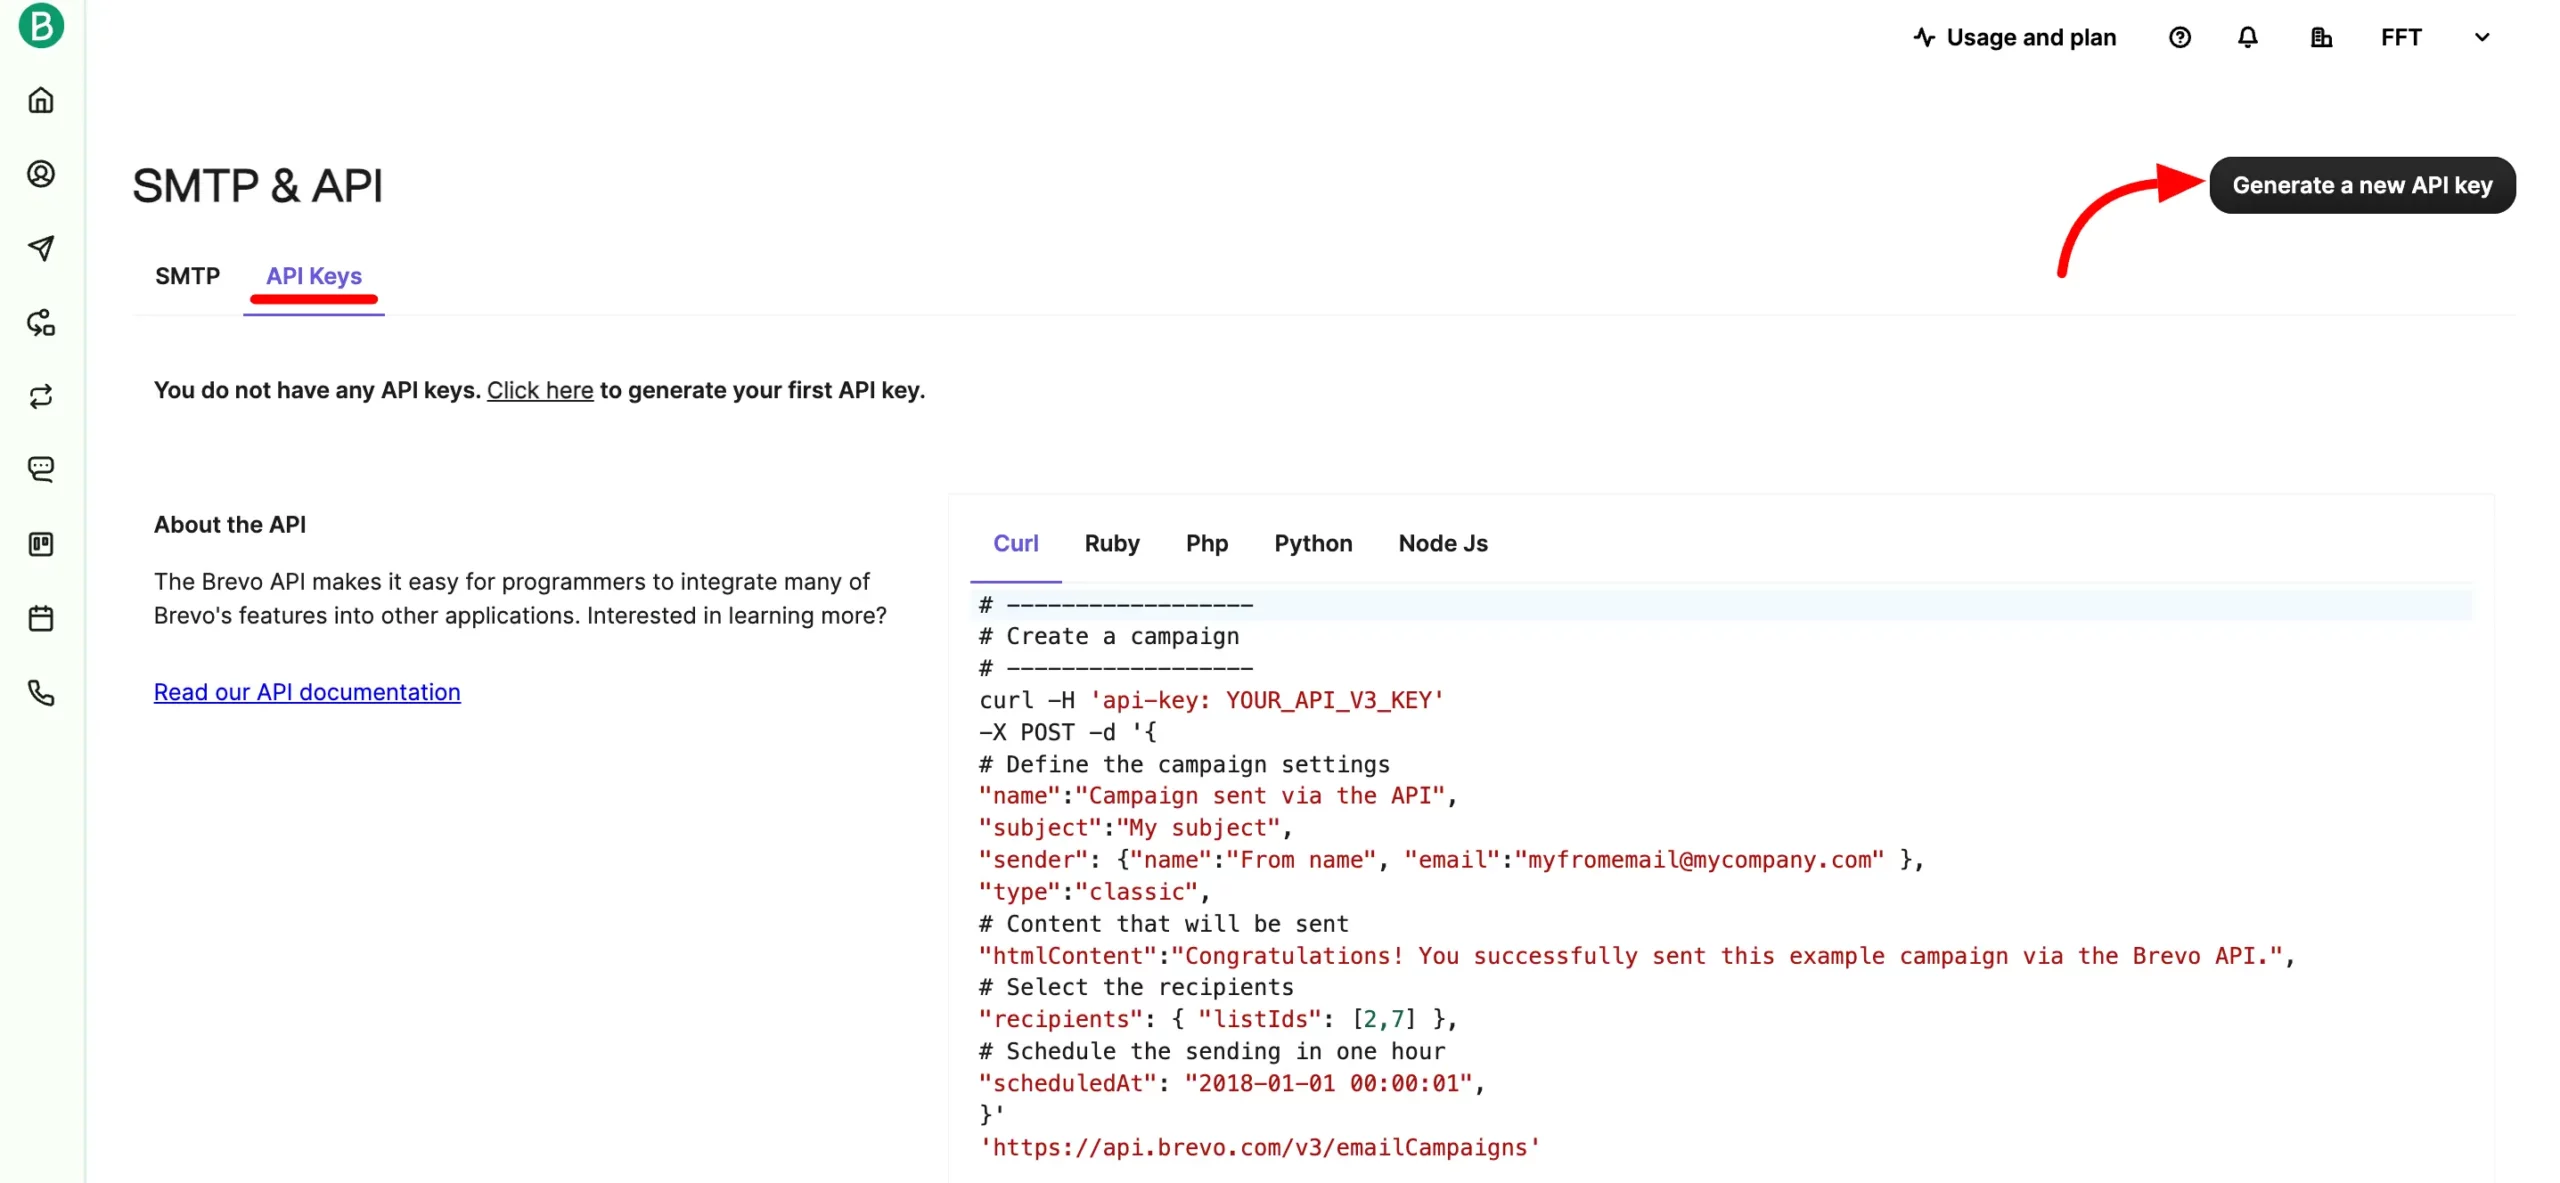Image resolution: width=2560 pixels, height=1183 pixels.
Task: Click the organization building icon
Action: coord(2321,38)
